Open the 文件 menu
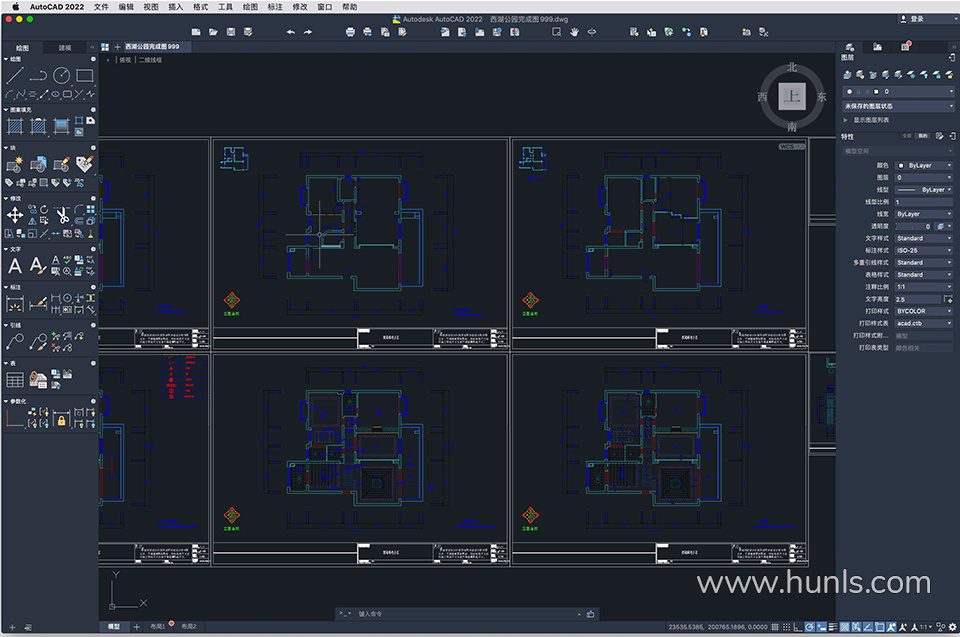 102,7
